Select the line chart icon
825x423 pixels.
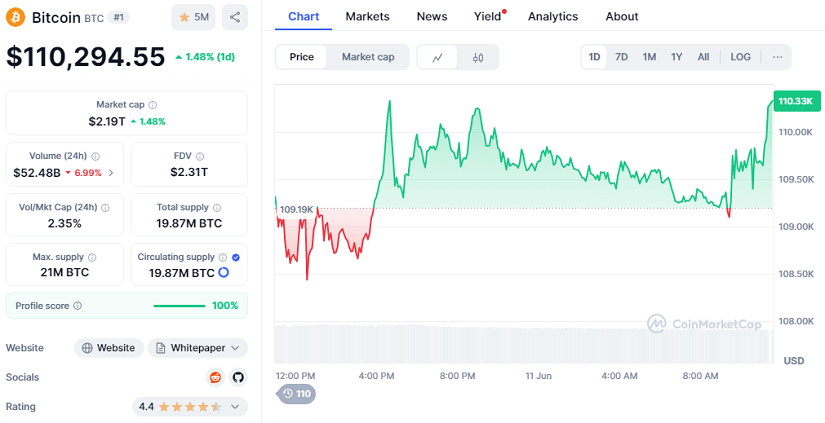click(x=437, y=57)
